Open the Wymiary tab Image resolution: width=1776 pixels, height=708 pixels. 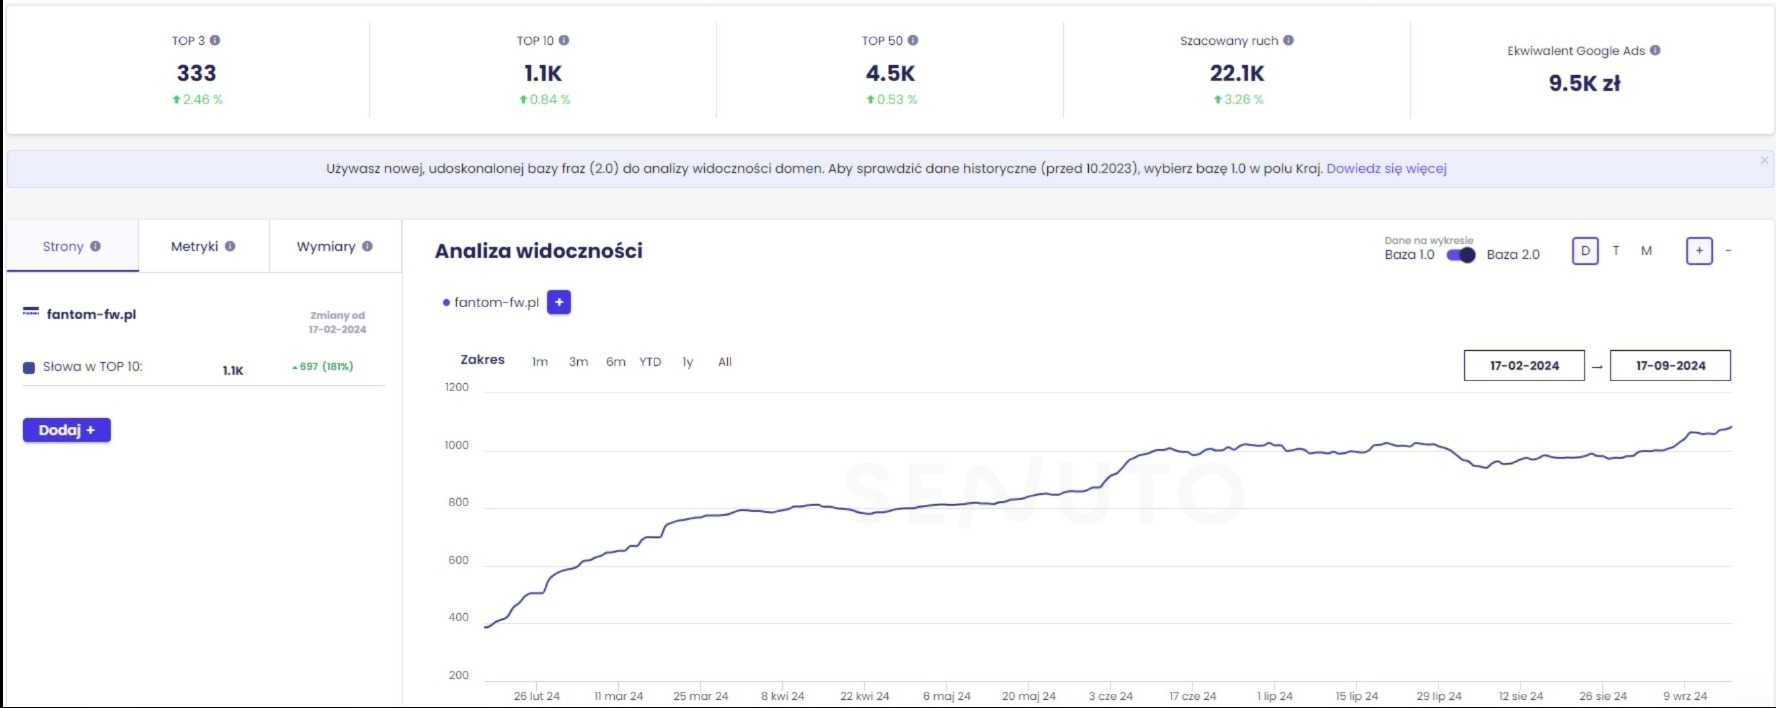click(x=334, y=247)
